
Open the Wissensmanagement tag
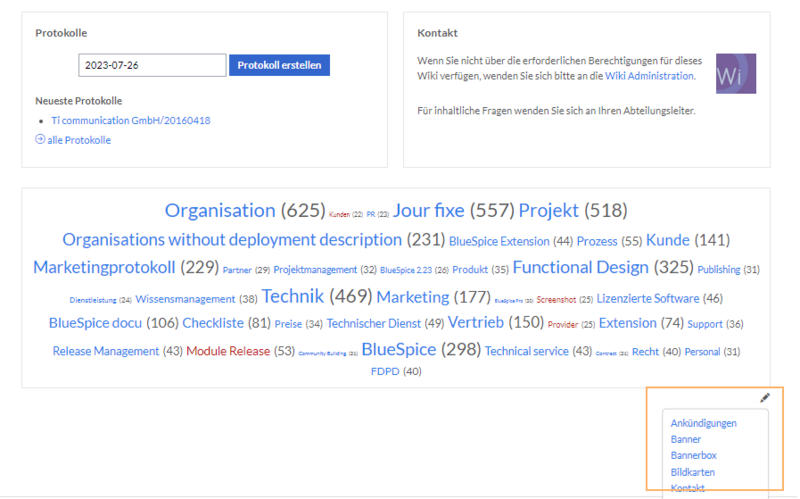[185, 298]
